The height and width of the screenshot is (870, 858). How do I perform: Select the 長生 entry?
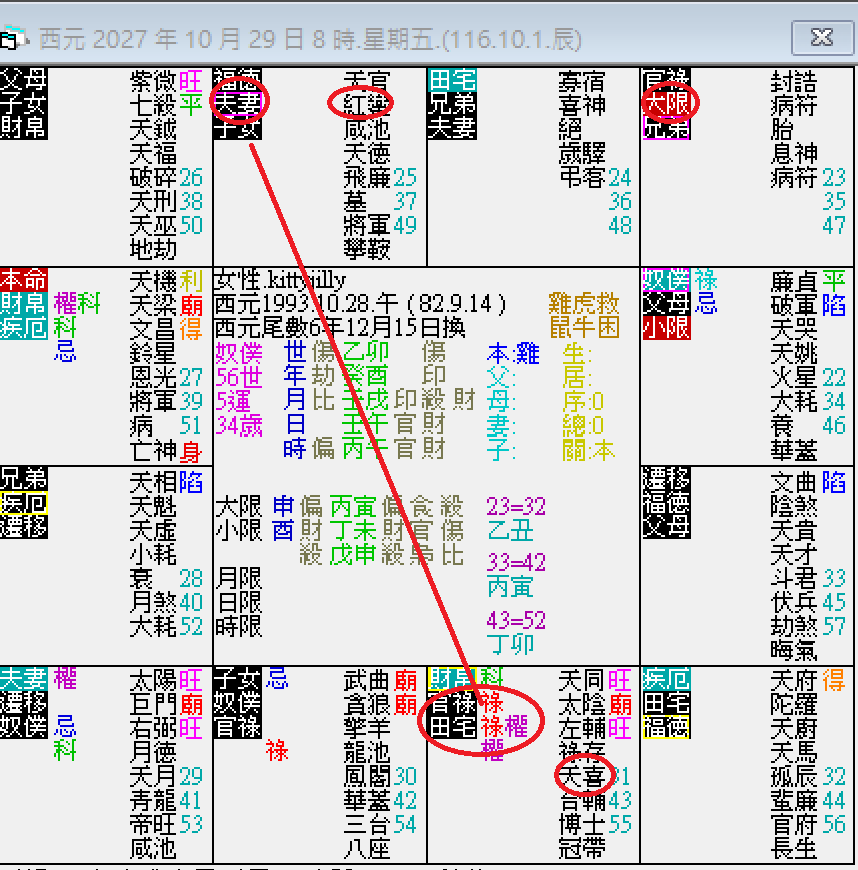click(x=794, y=849)
